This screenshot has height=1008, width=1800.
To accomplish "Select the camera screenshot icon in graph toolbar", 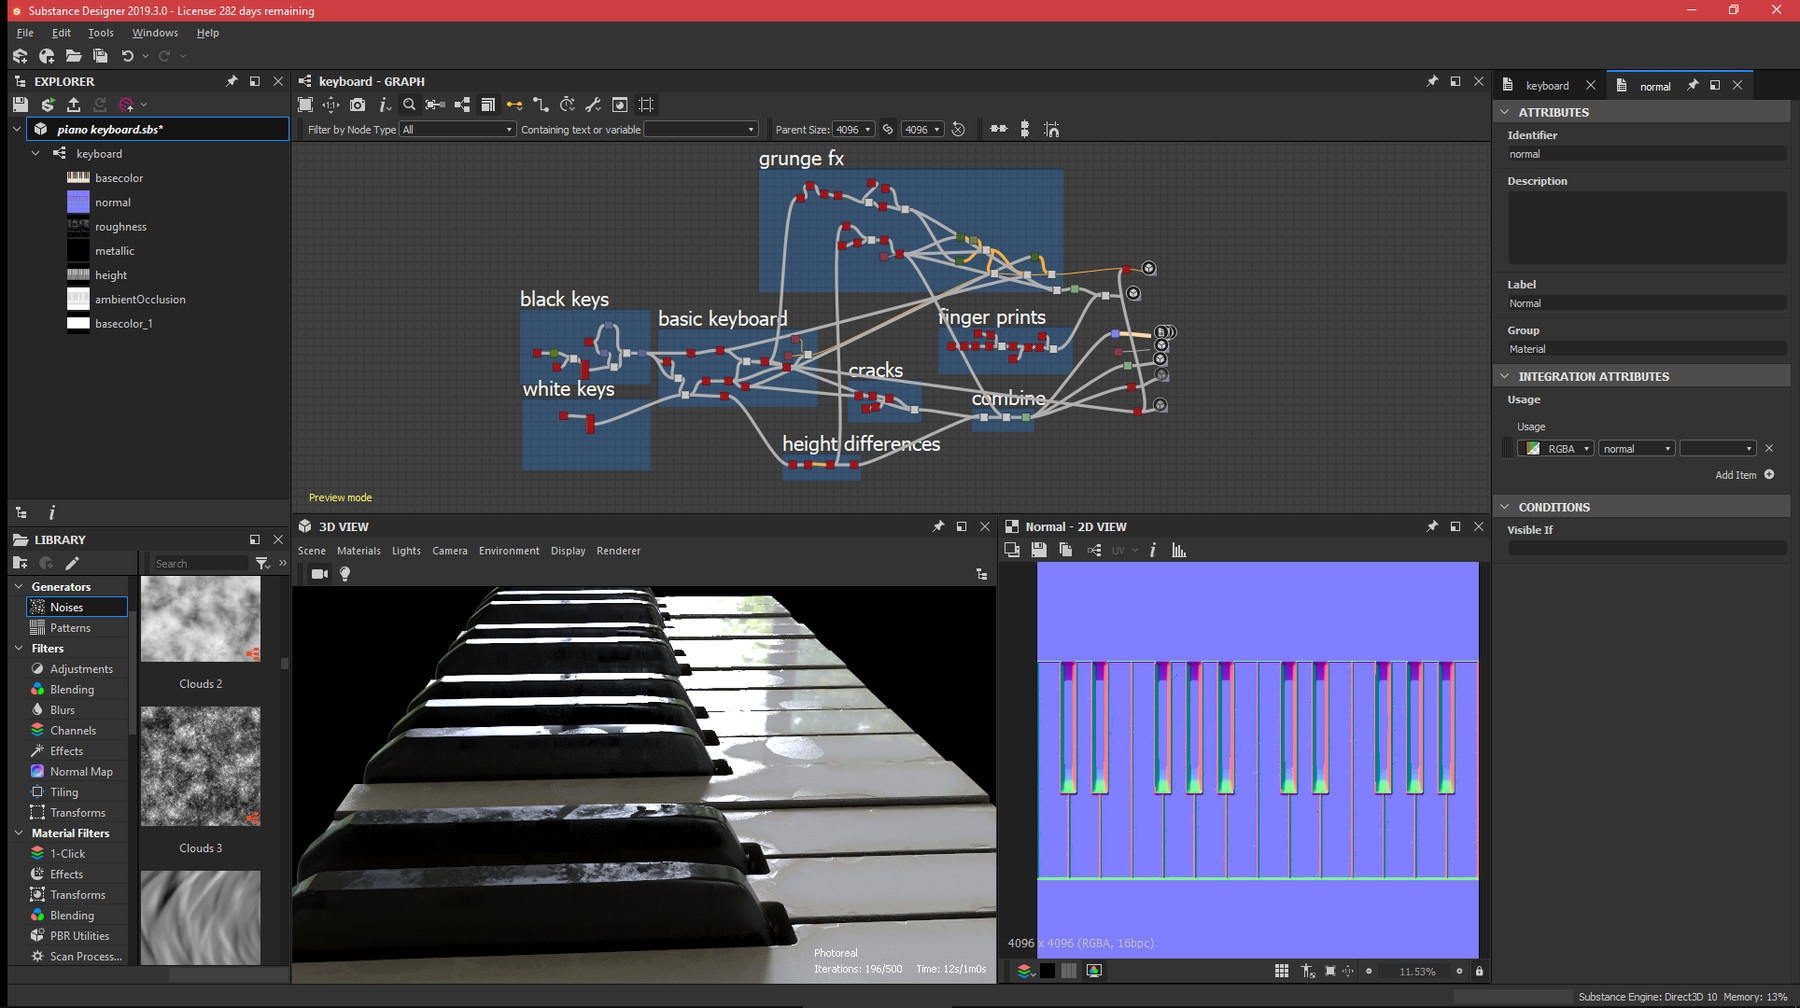I will click(357, 104).
